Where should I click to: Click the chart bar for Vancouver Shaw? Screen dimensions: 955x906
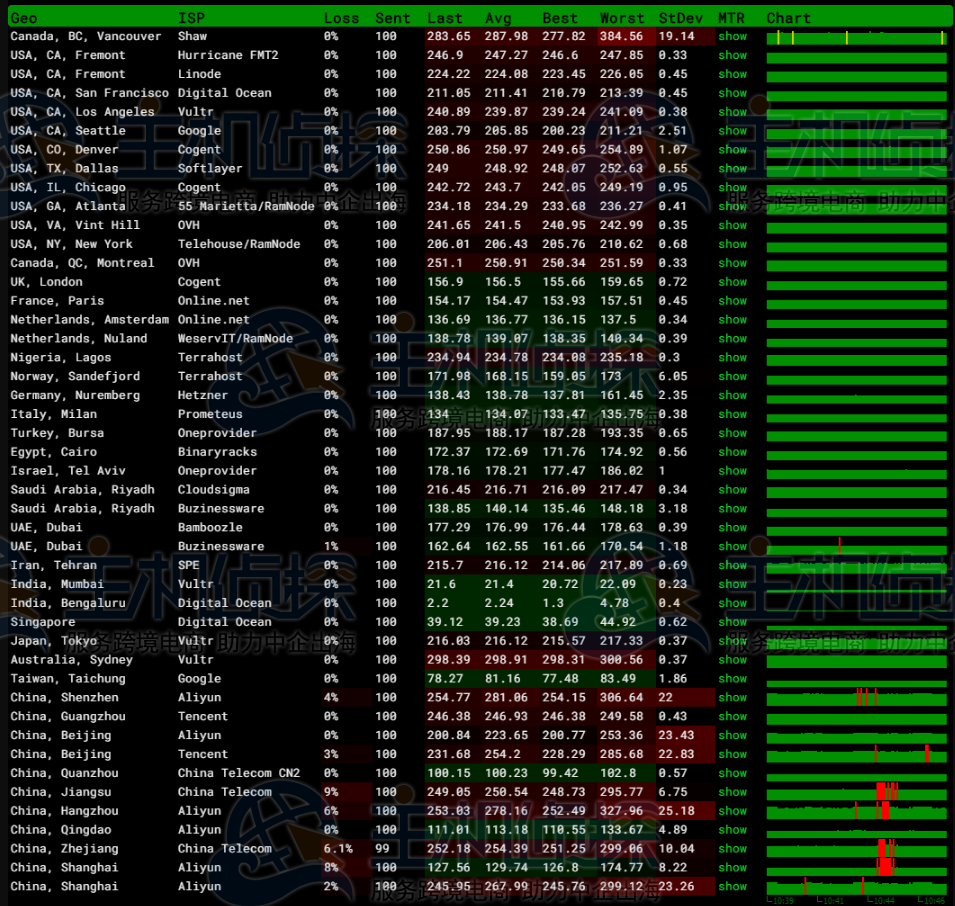pyautogui.click(x=856, y=37)
